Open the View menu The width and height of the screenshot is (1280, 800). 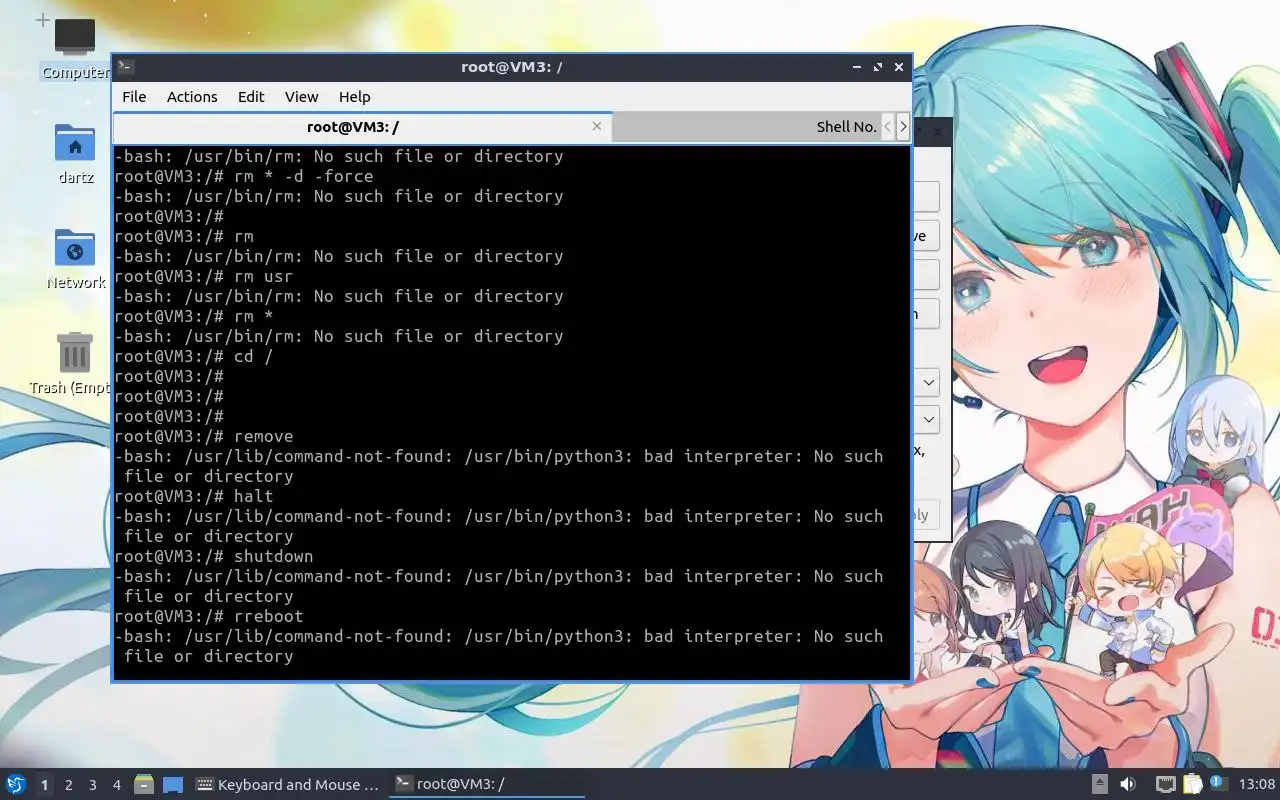click(x=301, y=96)
